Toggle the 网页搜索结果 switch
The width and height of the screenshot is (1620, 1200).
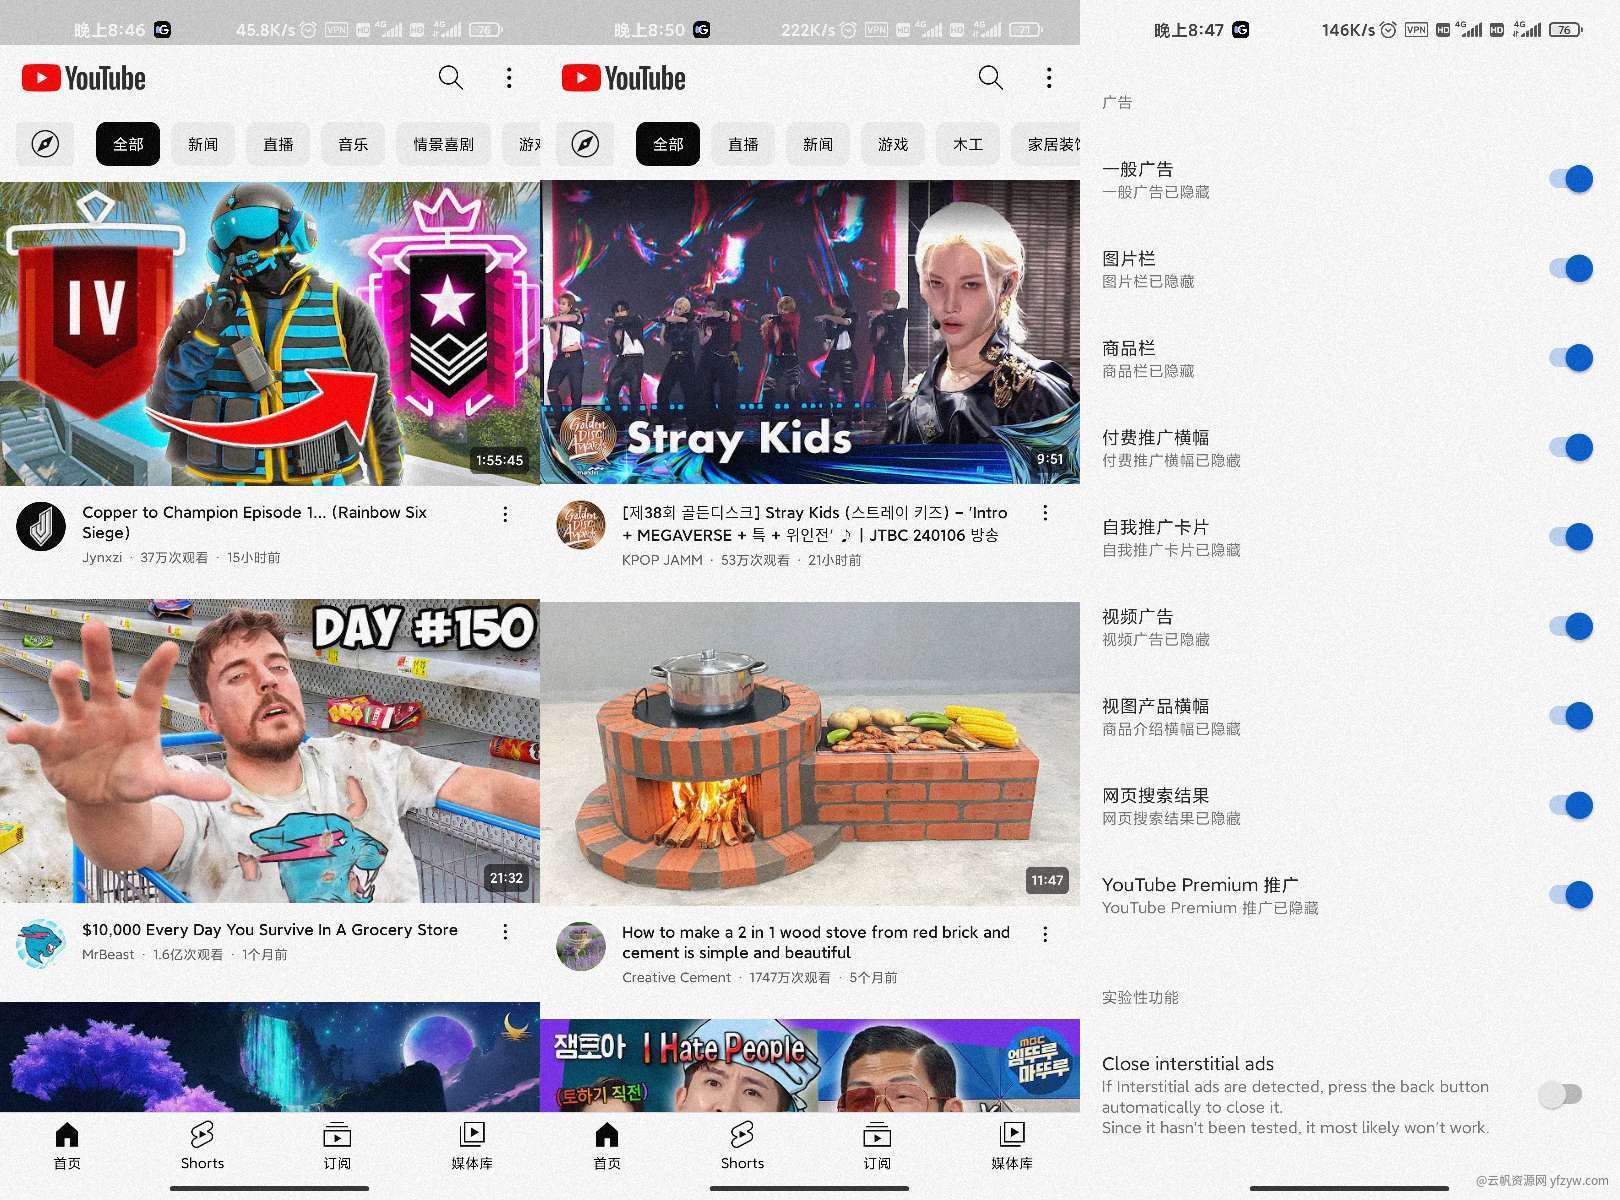(x=1570, y=805)
